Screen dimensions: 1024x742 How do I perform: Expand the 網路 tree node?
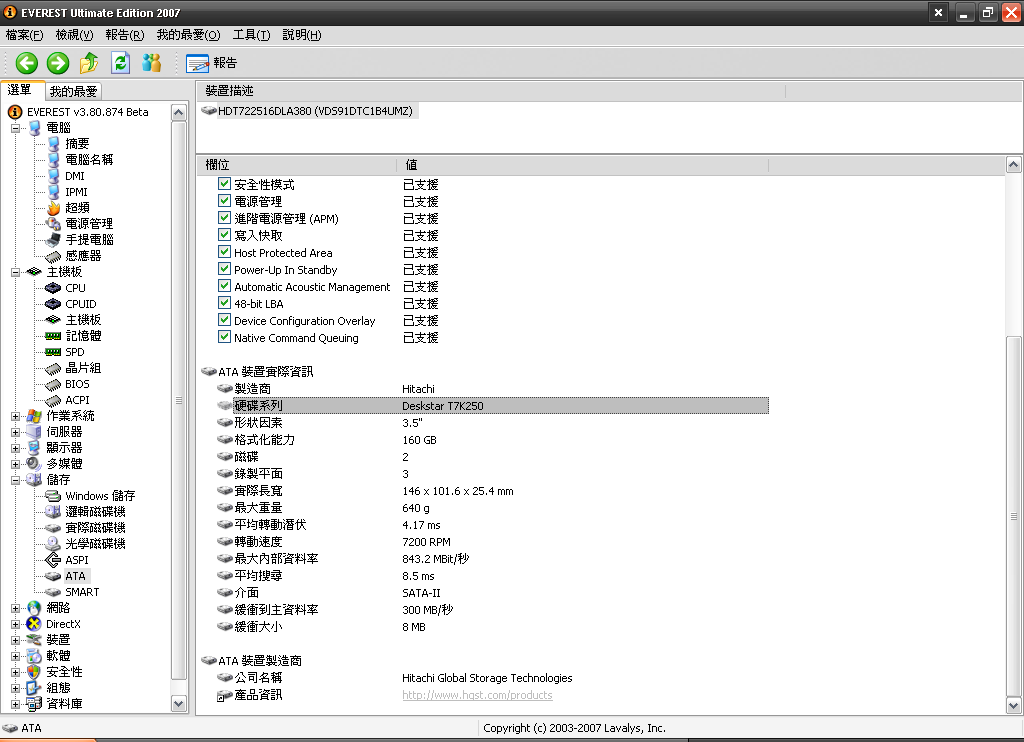[16, 608]
